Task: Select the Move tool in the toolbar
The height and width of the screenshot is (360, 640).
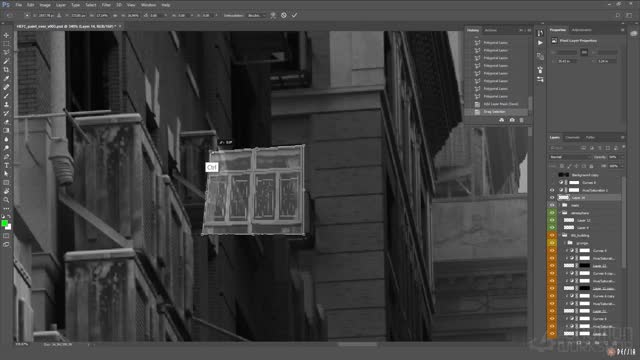Action: 6,35
